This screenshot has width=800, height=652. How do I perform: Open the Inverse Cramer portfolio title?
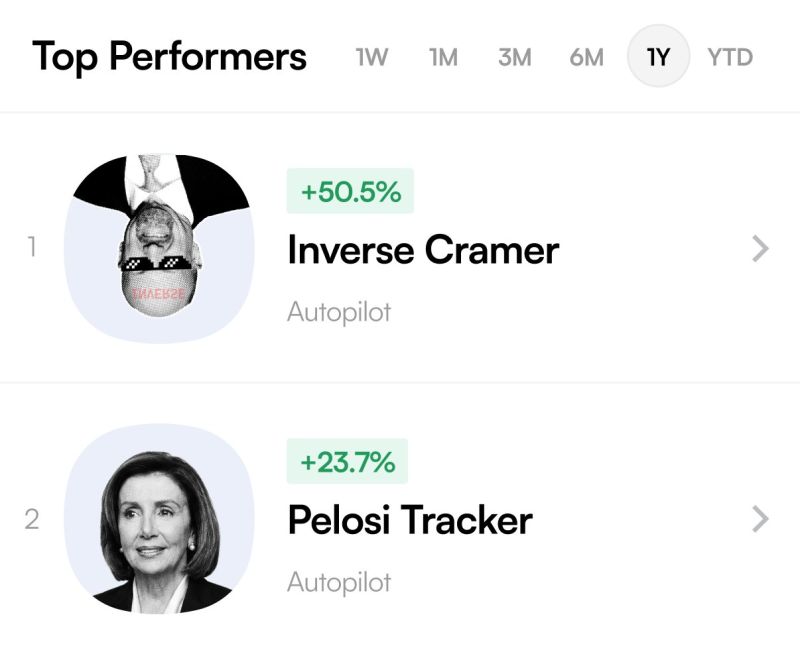423,250
